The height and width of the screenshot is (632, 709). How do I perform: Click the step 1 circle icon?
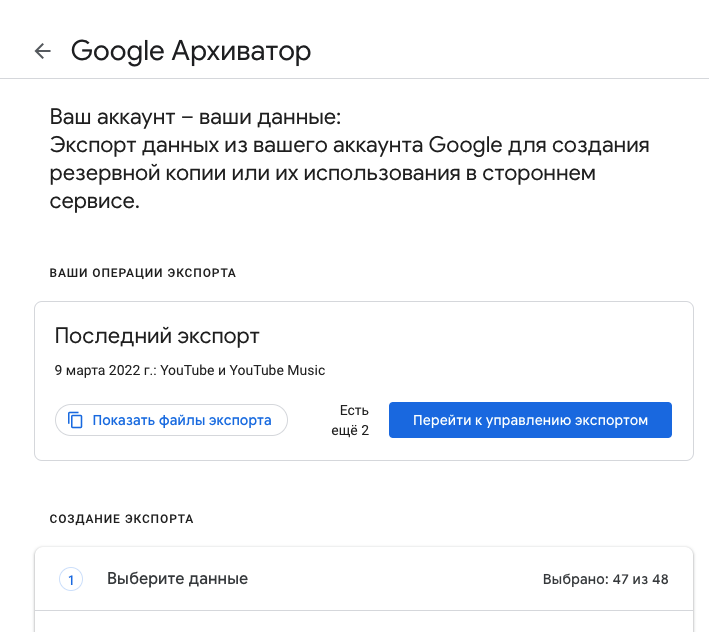pyautogui.click(x=71, y=579)
